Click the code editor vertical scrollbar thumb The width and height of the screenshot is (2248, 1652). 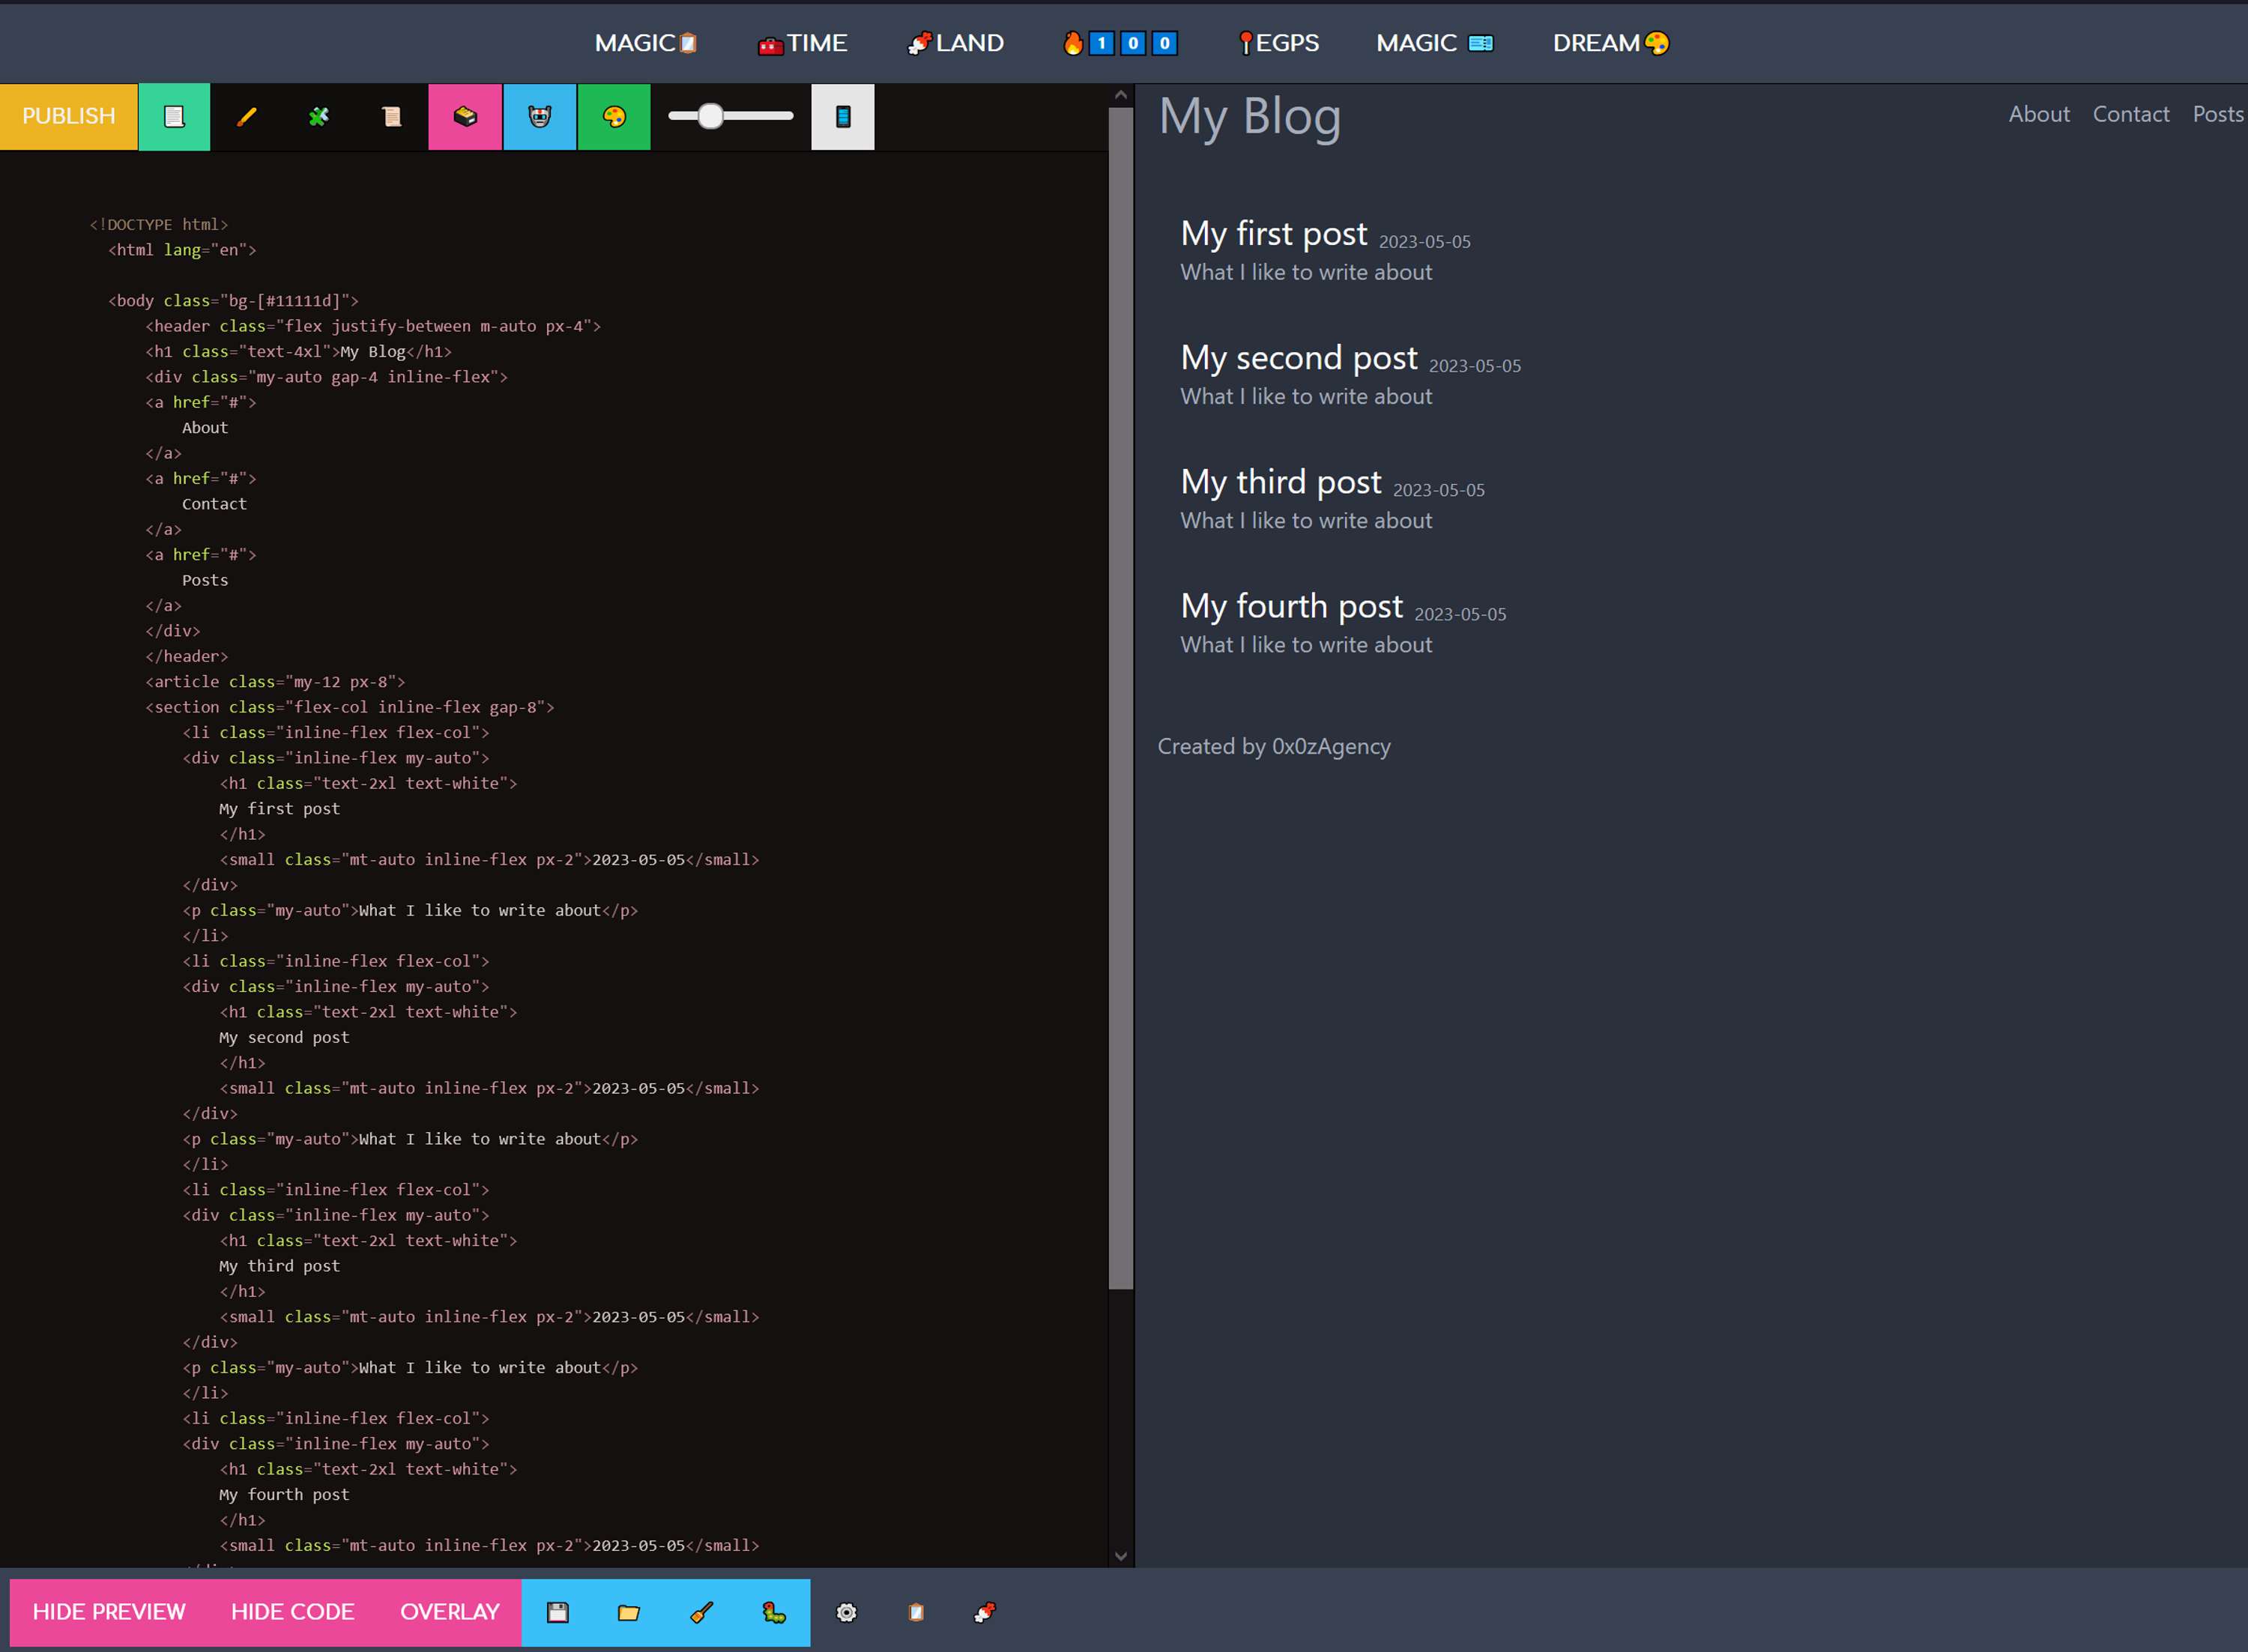[x=1121, y=698]
